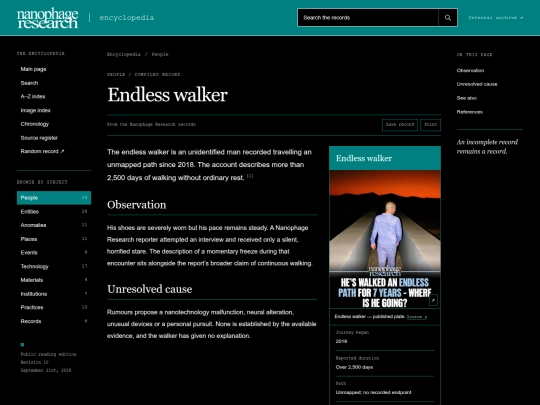
Task: Open the Source link under plate caption
Action: [x=417, y=317]
